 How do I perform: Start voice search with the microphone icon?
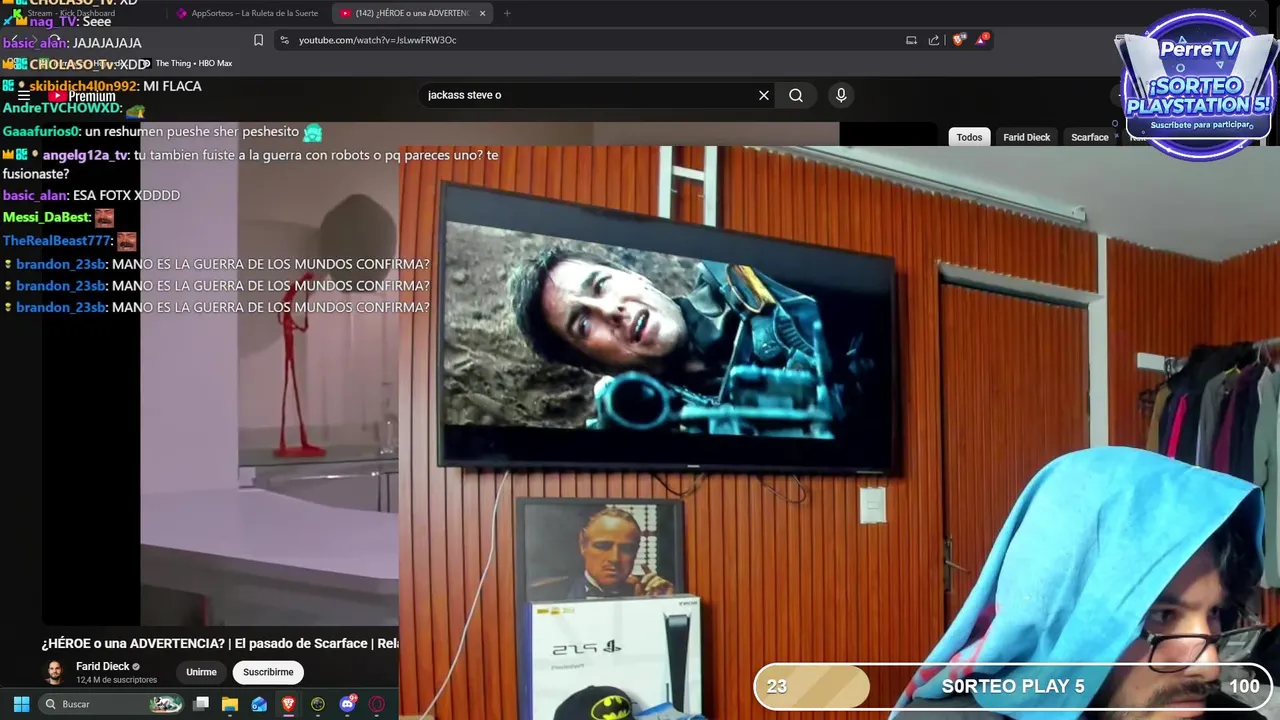[x=841, y=95]
